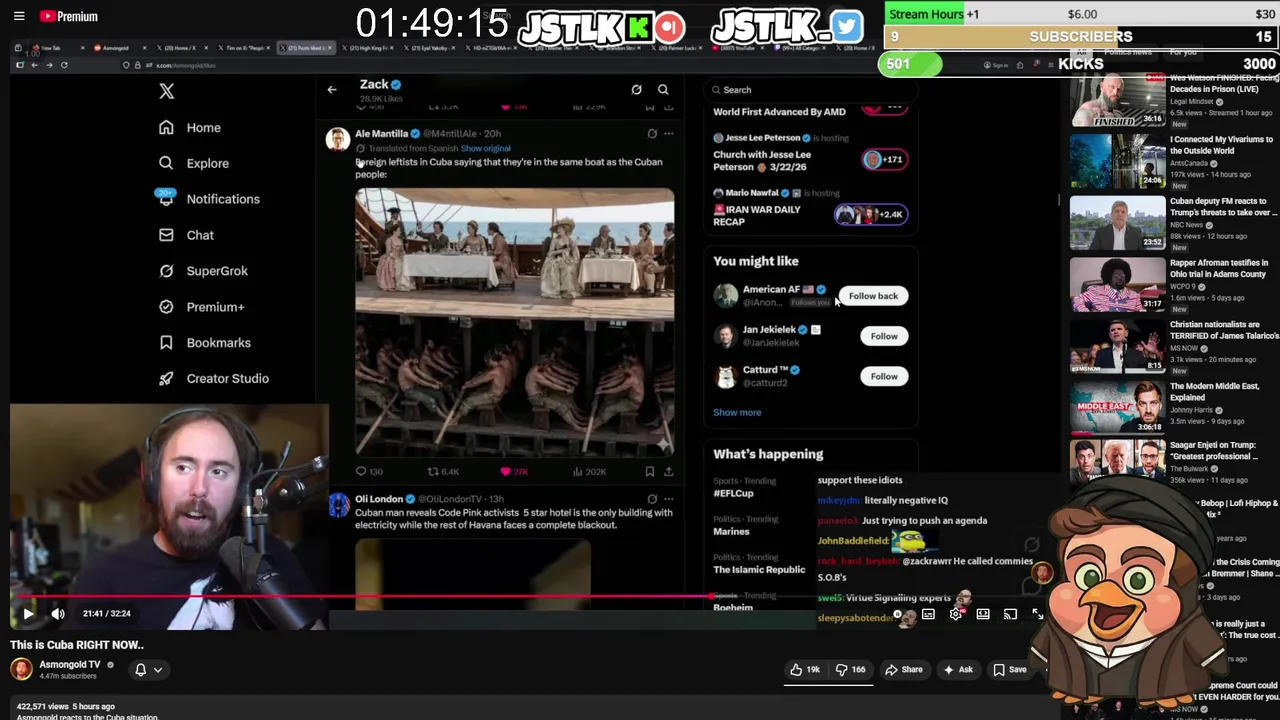Open Oli London's profile avatar

click(338, 505)
